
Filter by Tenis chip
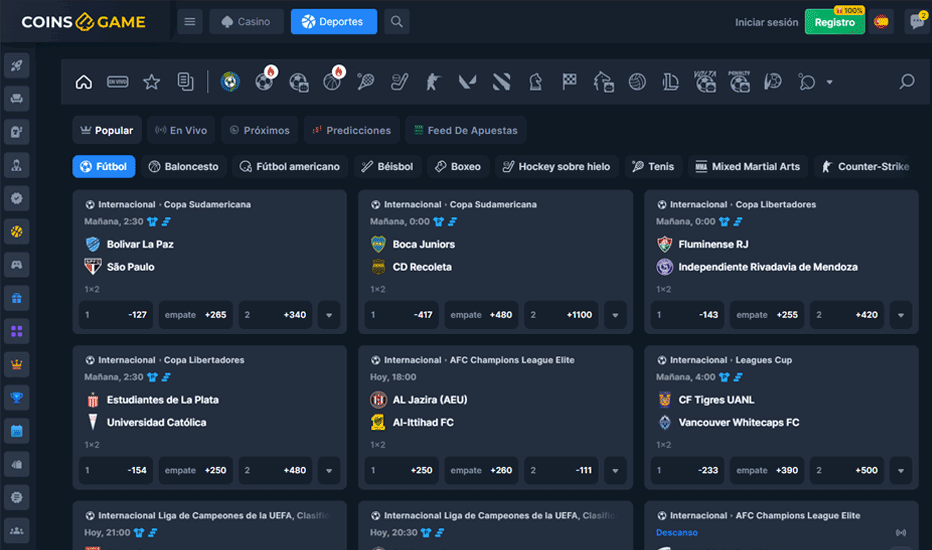[x=653, y=166]
